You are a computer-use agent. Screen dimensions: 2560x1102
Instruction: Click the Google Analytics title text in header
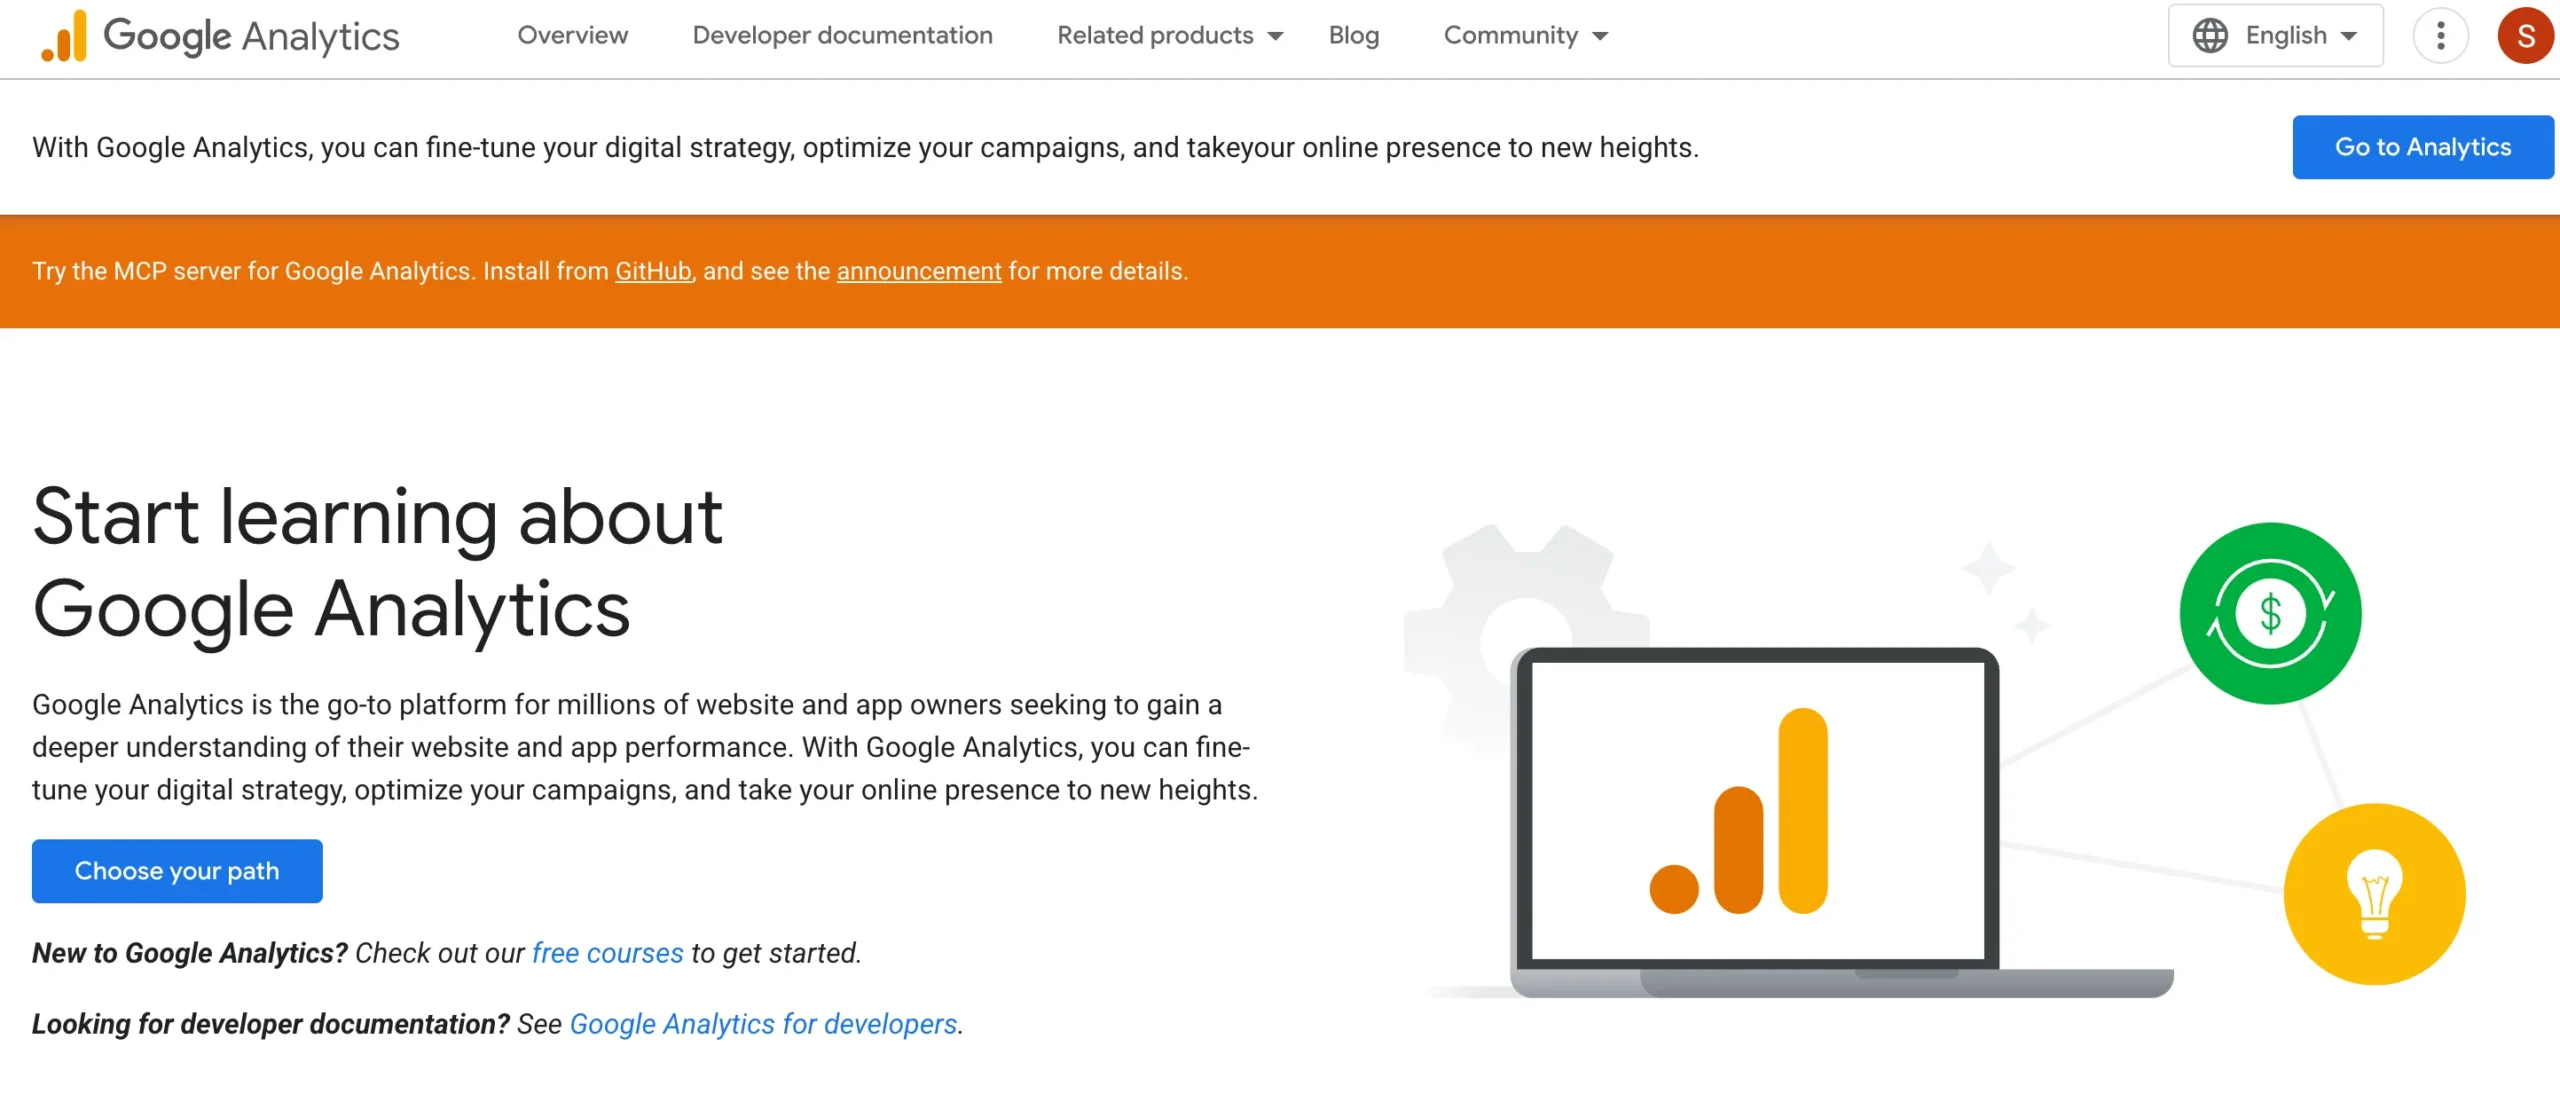[251, 36]
